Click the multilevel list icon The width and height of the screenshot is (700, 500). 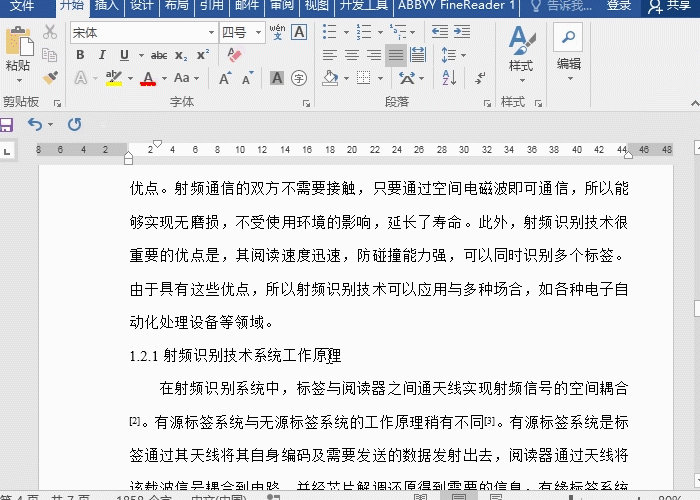tap(398, 32)
